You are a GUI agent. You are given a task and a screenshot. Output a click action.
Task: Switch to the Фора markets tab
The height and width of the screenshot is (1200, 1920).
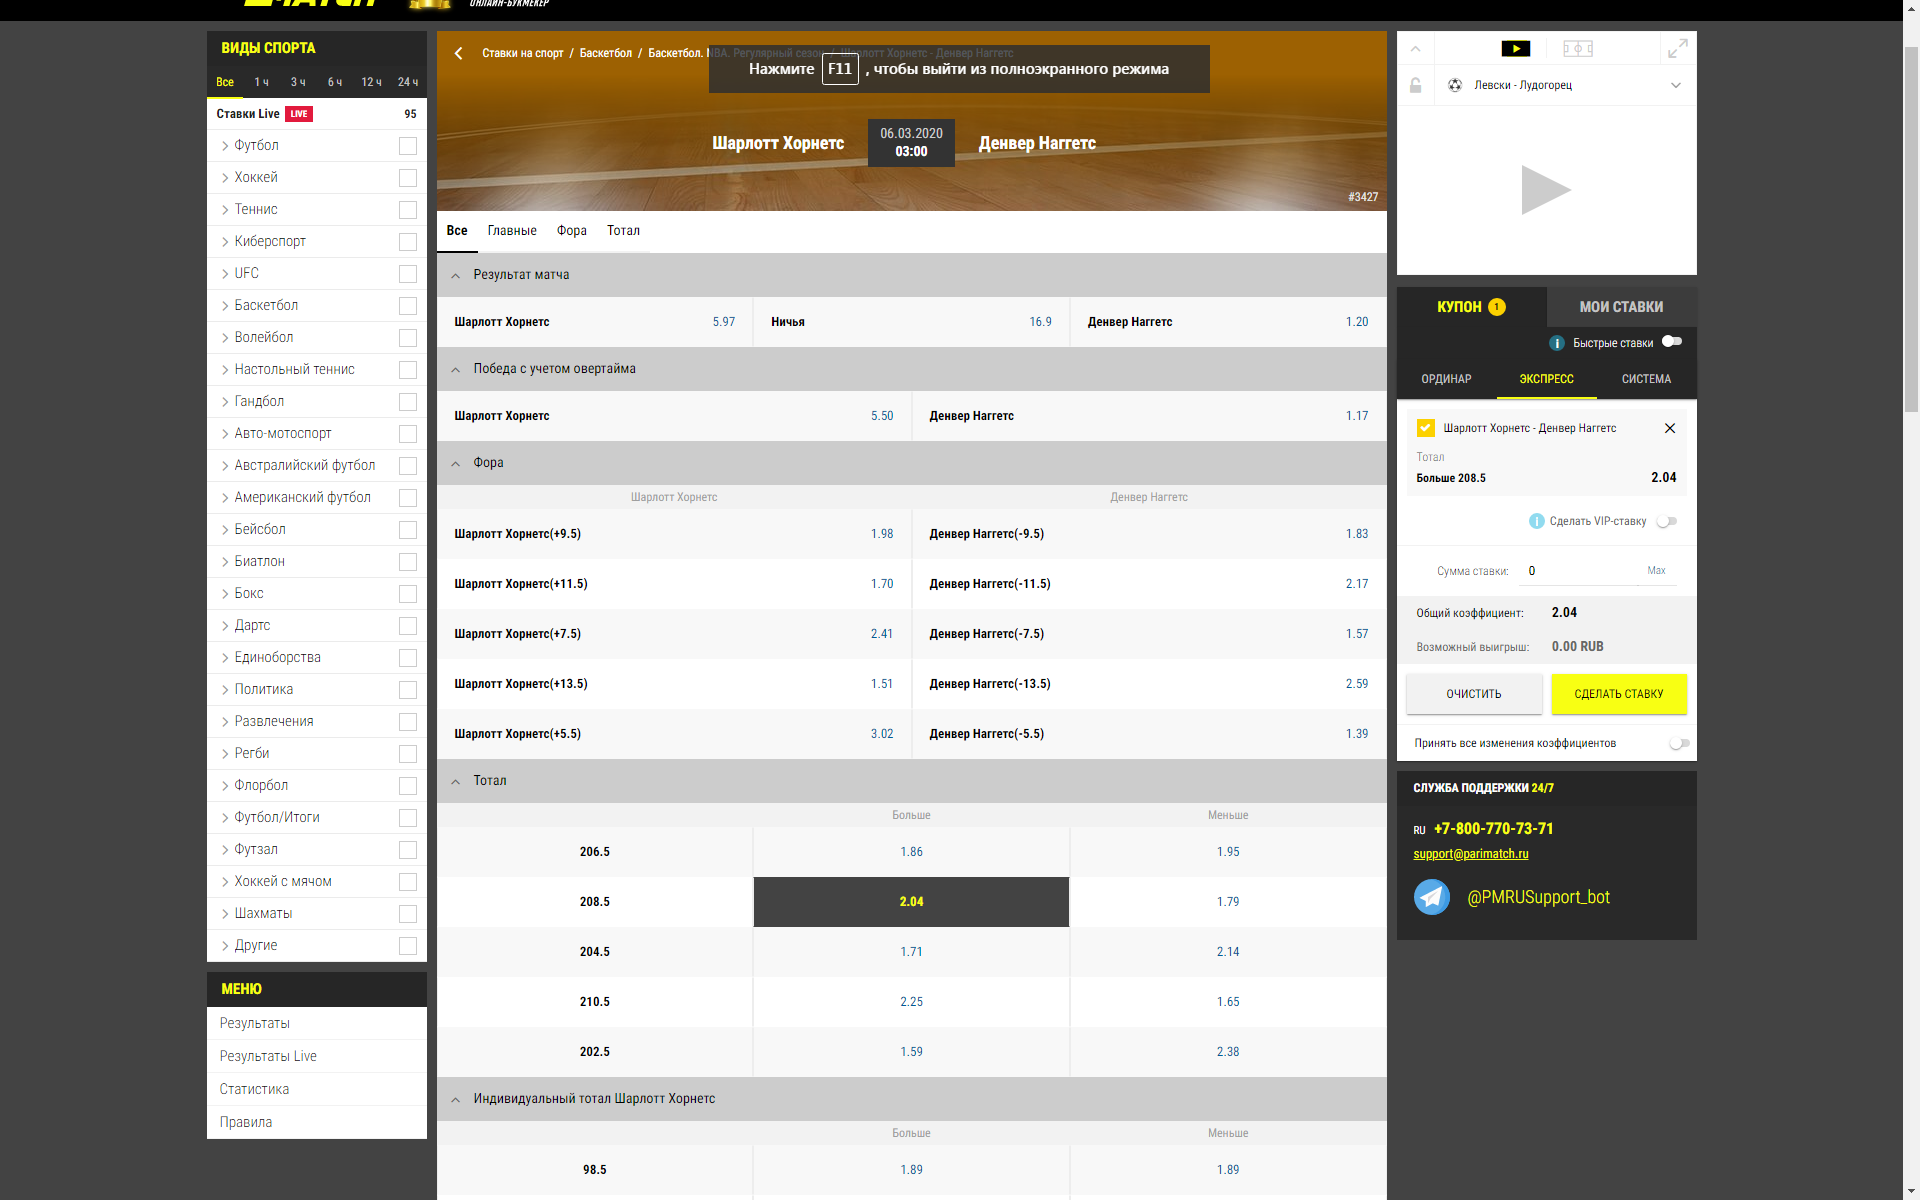[572, 231]
